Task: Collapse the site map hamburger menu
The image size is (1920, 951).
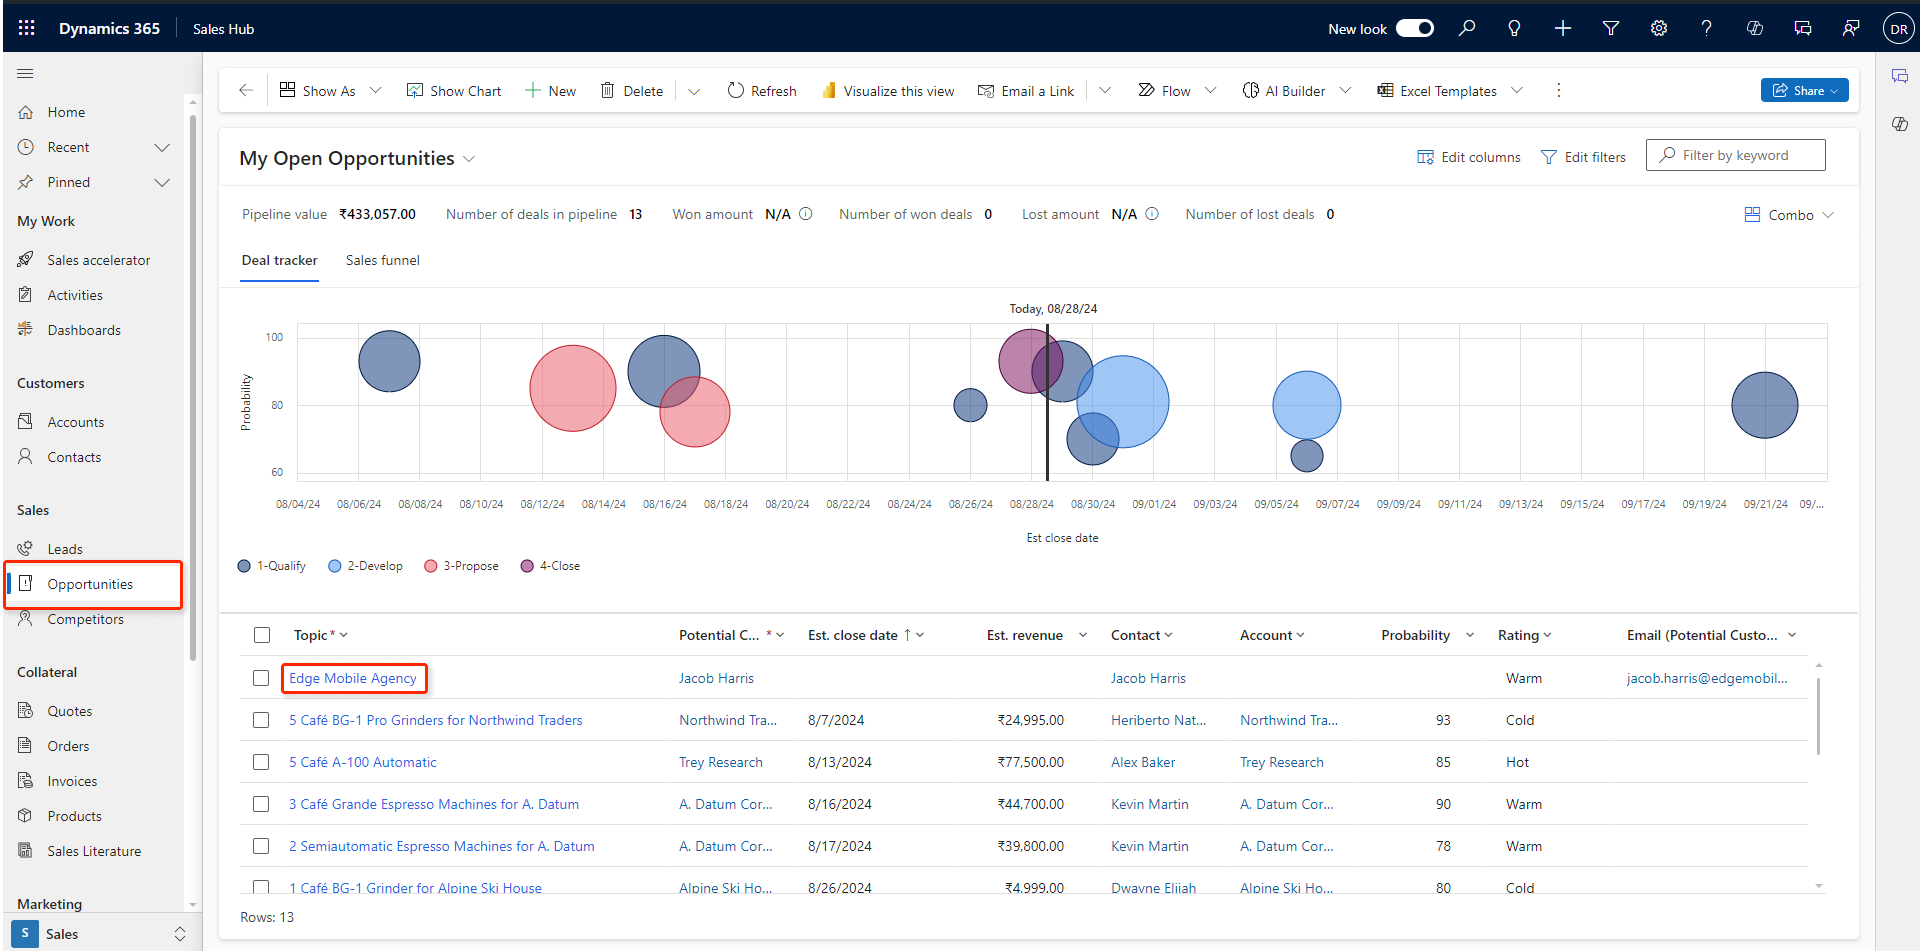Action: click(x=25, y=73)
